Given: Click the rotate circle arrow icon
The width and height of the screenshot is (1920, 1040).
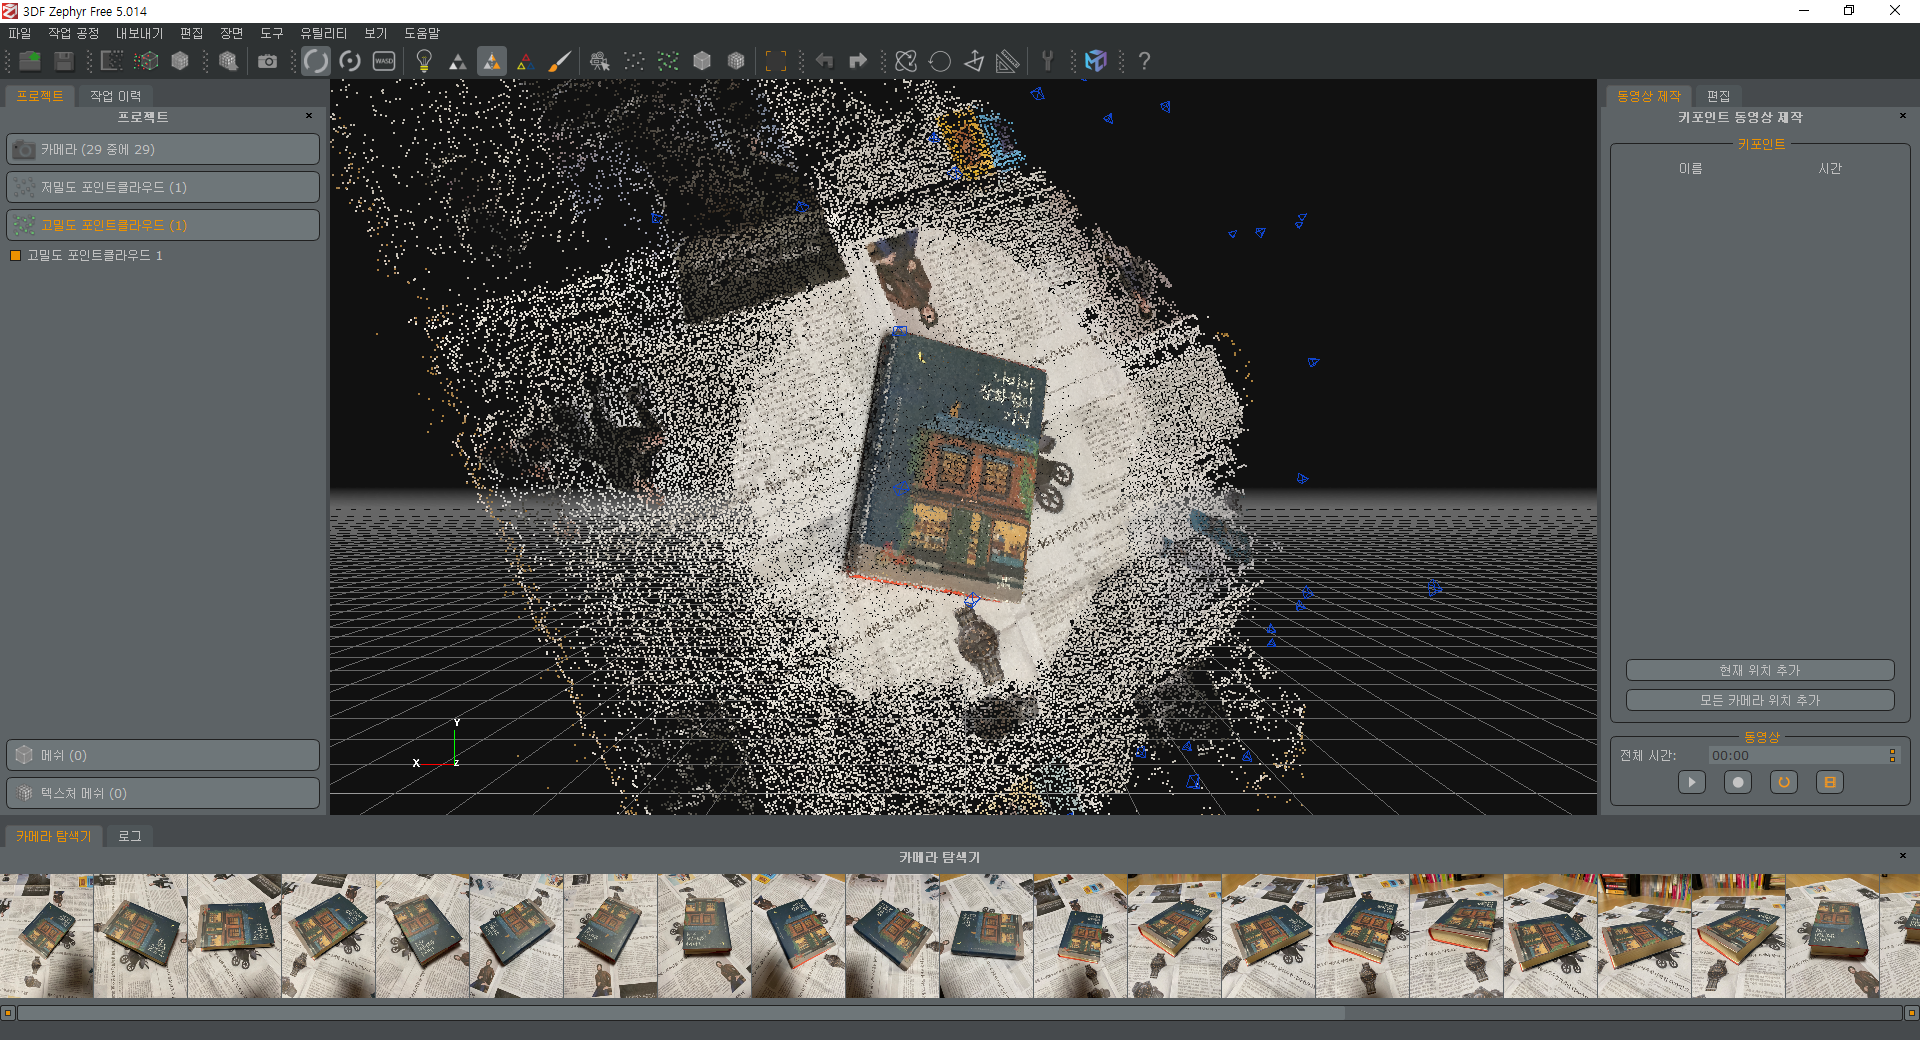Looking at the screenshot, I should (940, 61).
